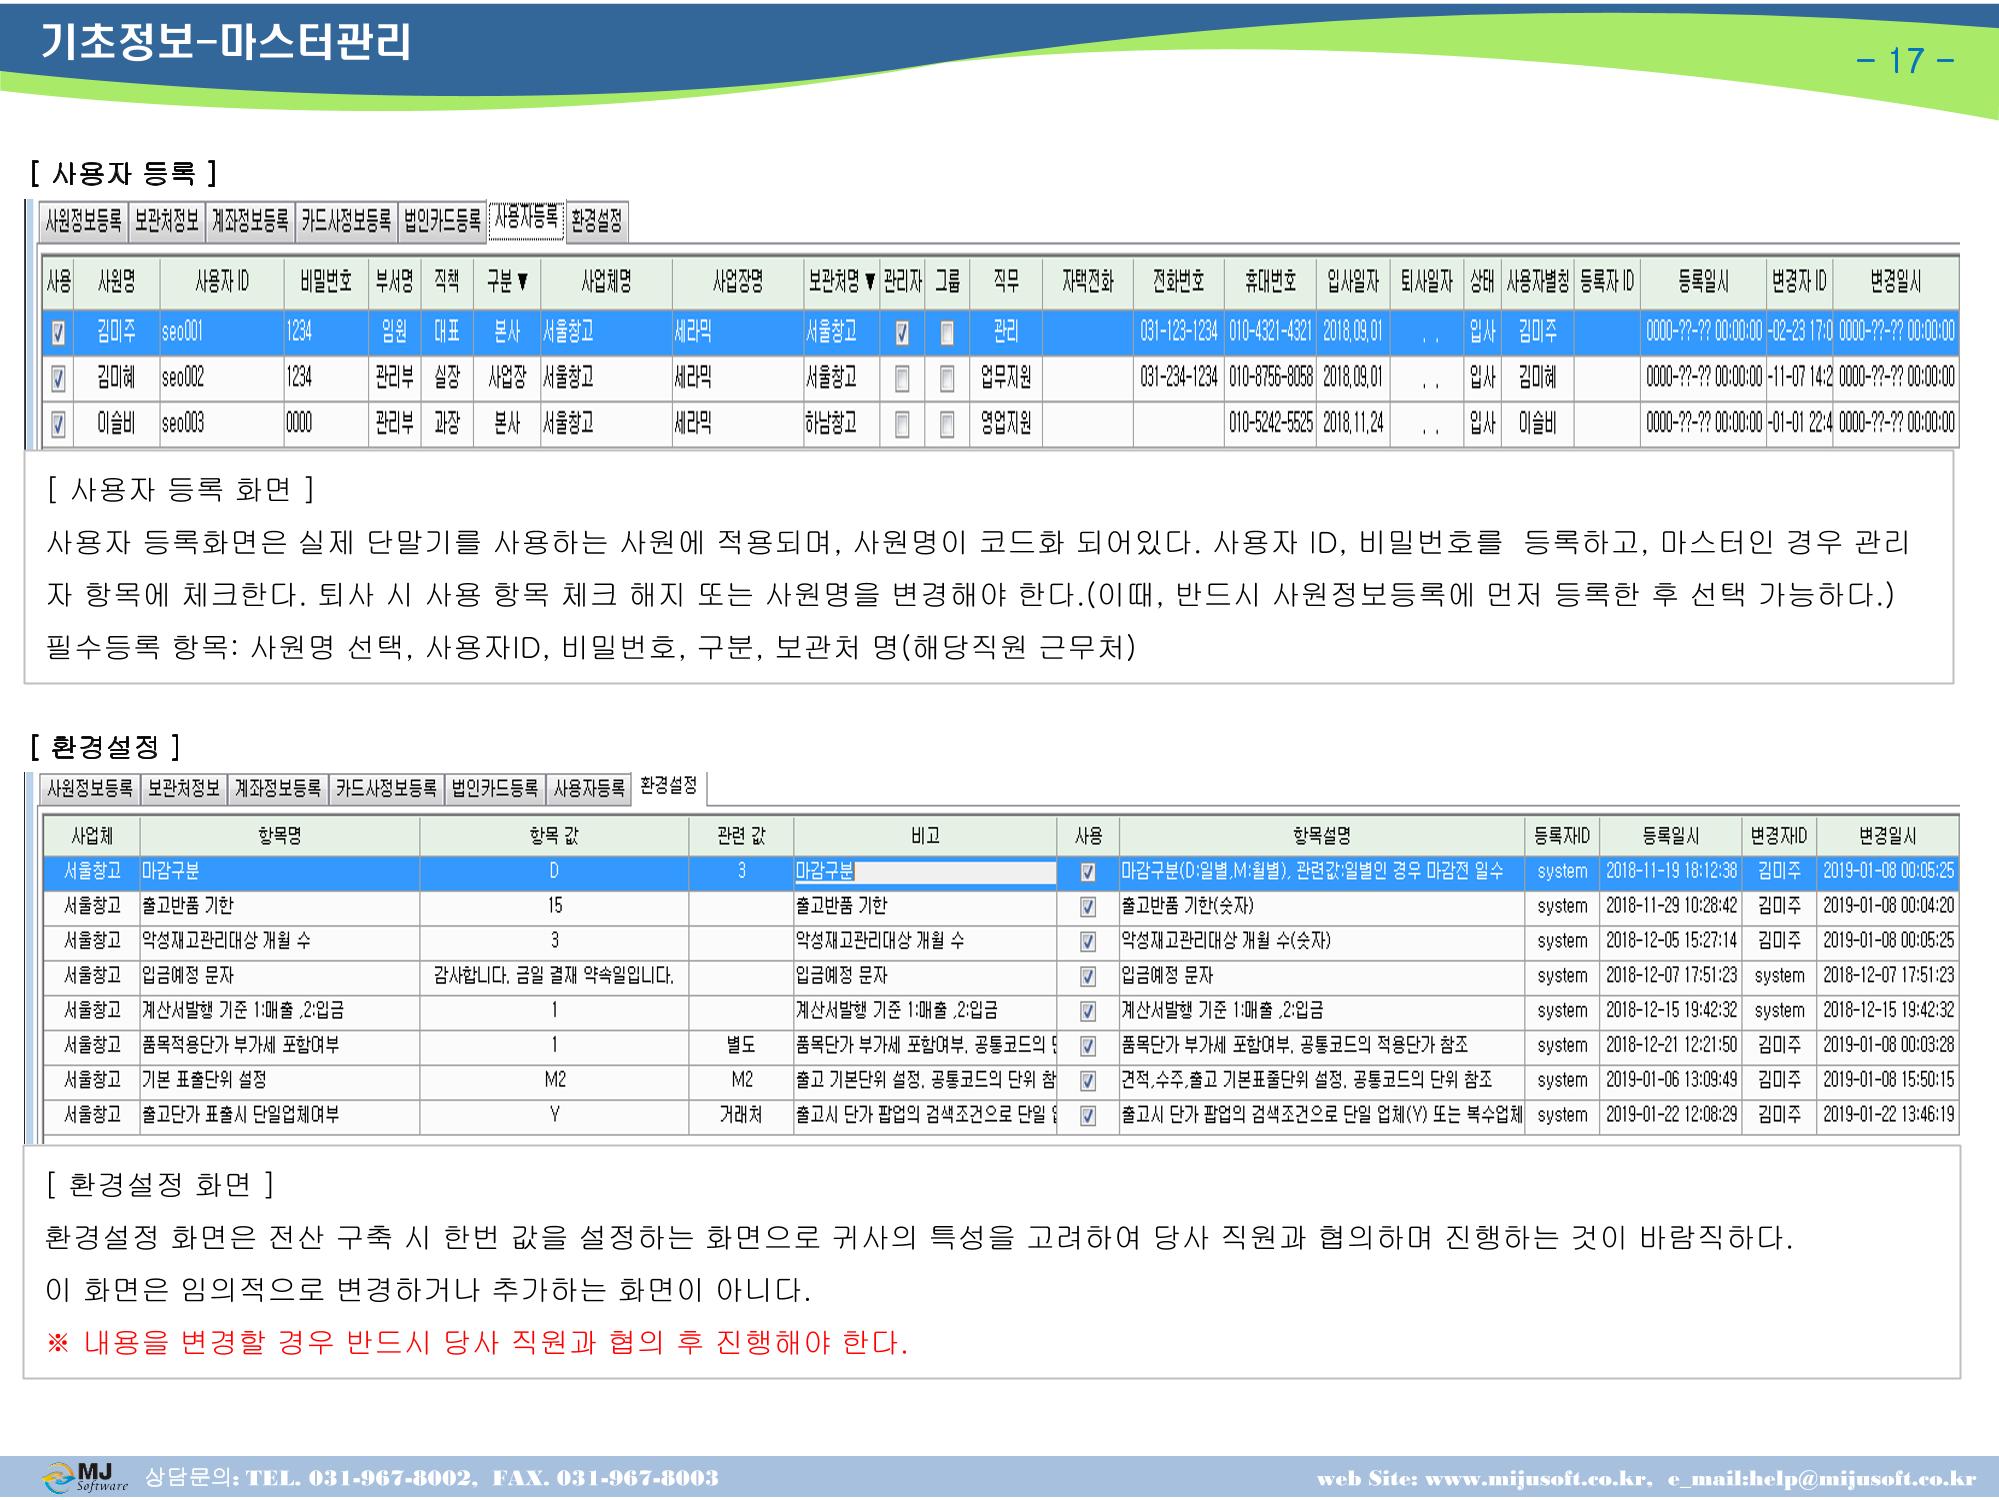This screenshot has width=1999, height=1500.
Task: Toggle 사용 checkbox for 기본 표출단위 설정 row
Action: pyautogui.click(x=1088, y=1081)
